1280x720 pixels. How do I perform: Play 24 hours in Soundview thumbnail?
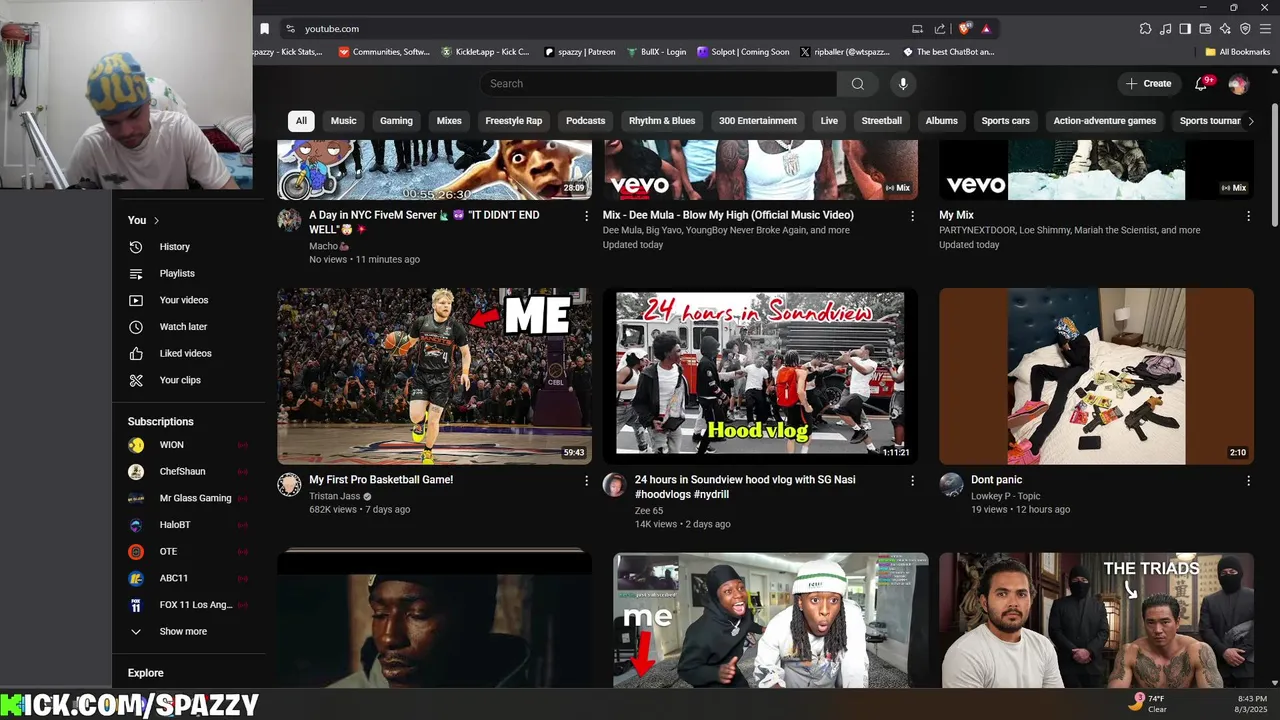(x=760, y=376)
